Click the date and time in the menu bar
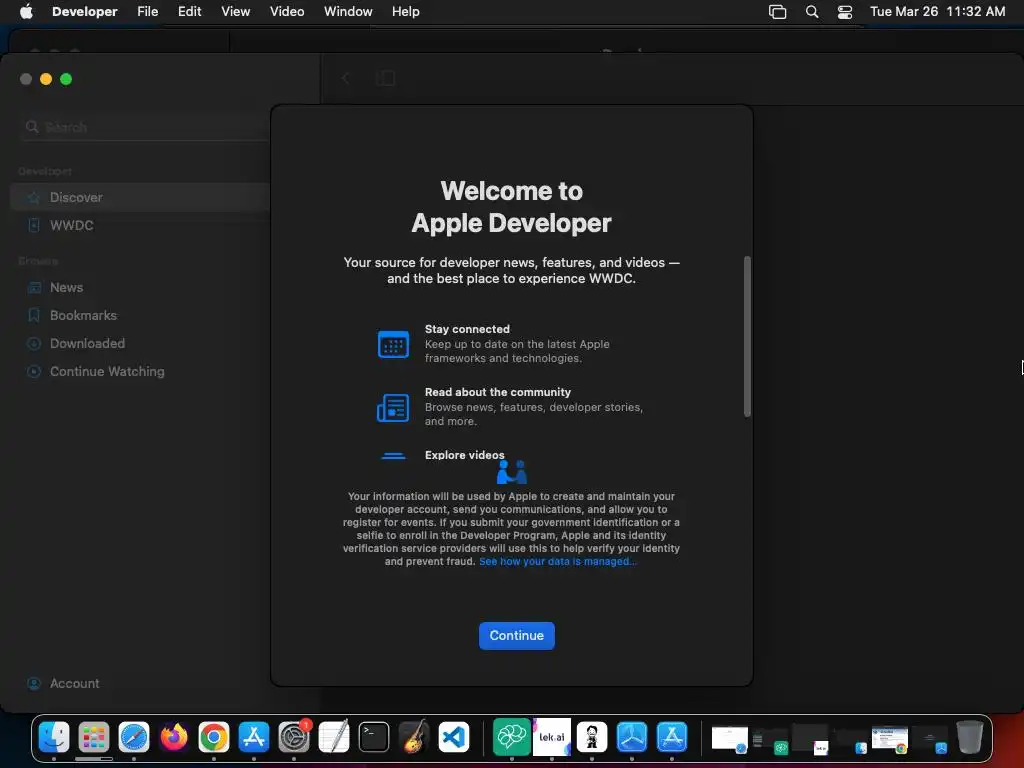The width and height of the screenshot is (1024, 768). tap(937, 12)
